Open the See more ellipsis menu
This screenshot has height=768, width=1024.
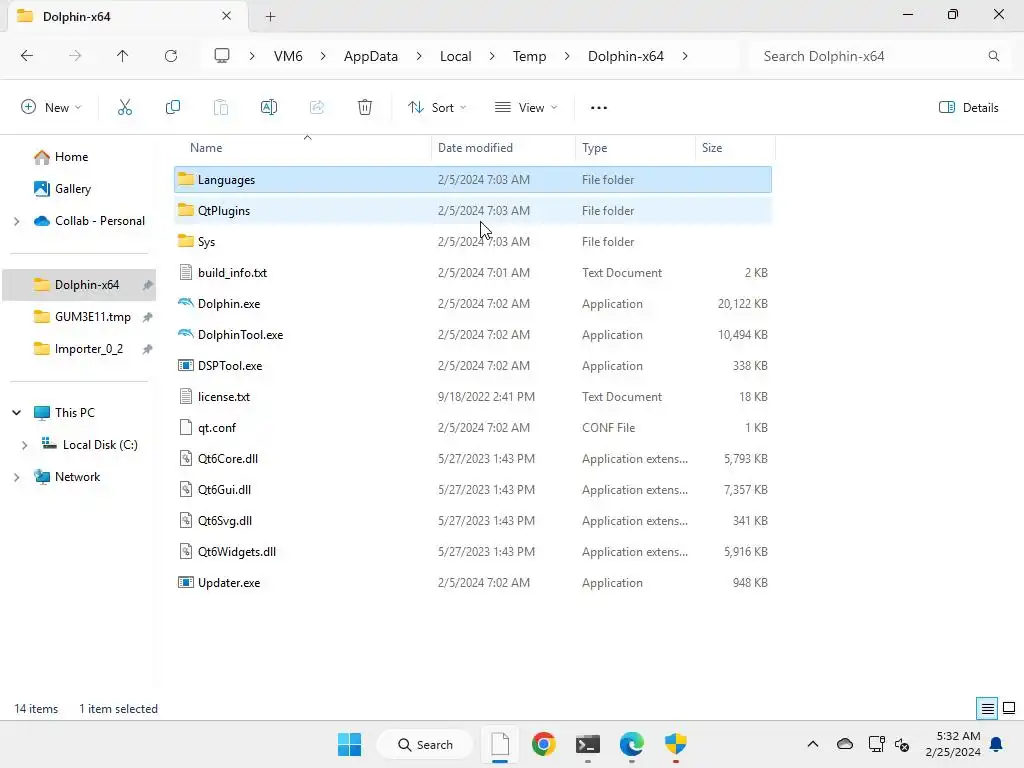pyautogui.click(x=599, y=108)
